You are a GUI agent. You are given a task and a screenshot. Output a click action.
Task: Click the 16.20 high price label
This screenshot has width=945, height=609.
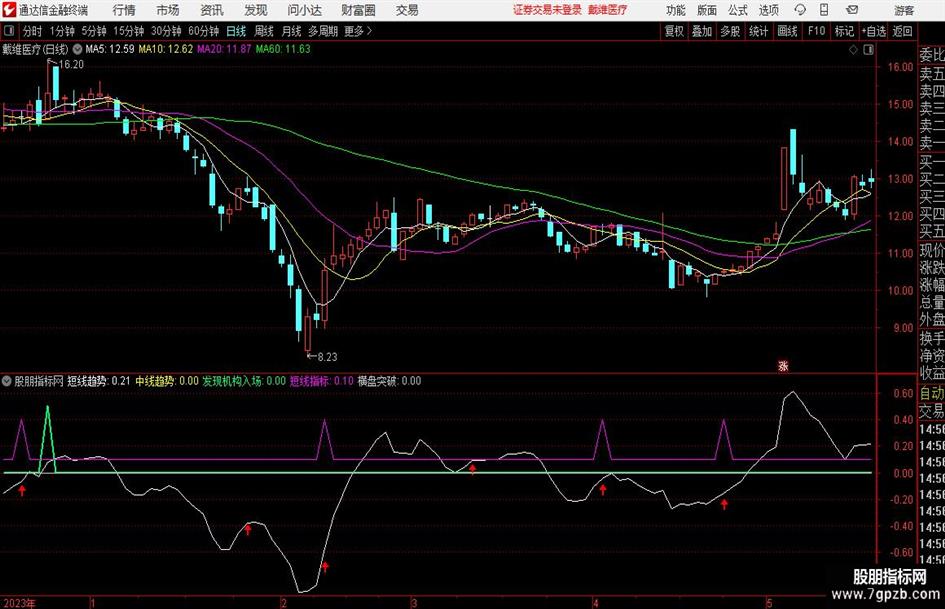[x=71, y=64]
